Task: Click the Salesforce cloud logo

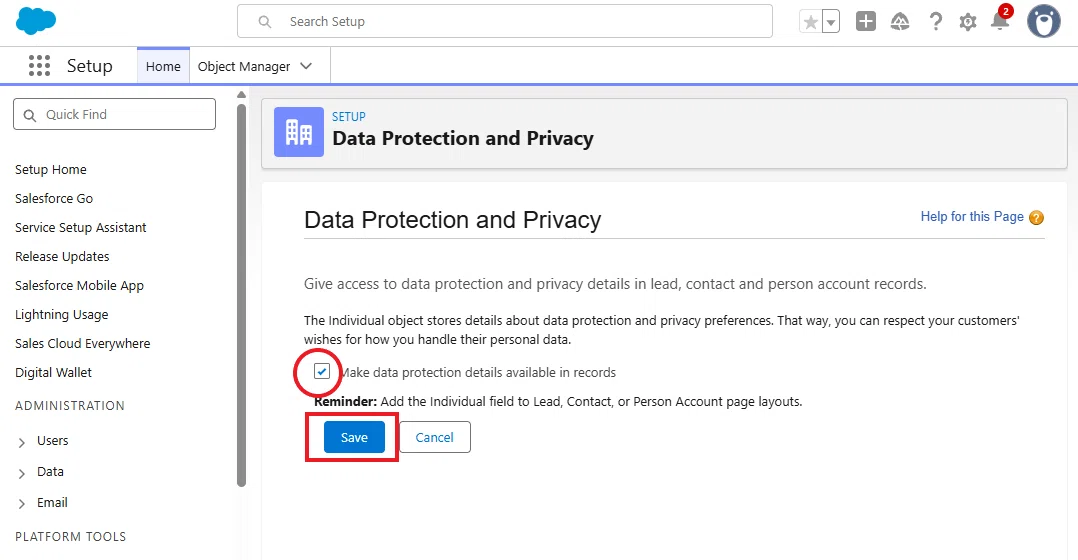Action: click(x=36, y=21)
